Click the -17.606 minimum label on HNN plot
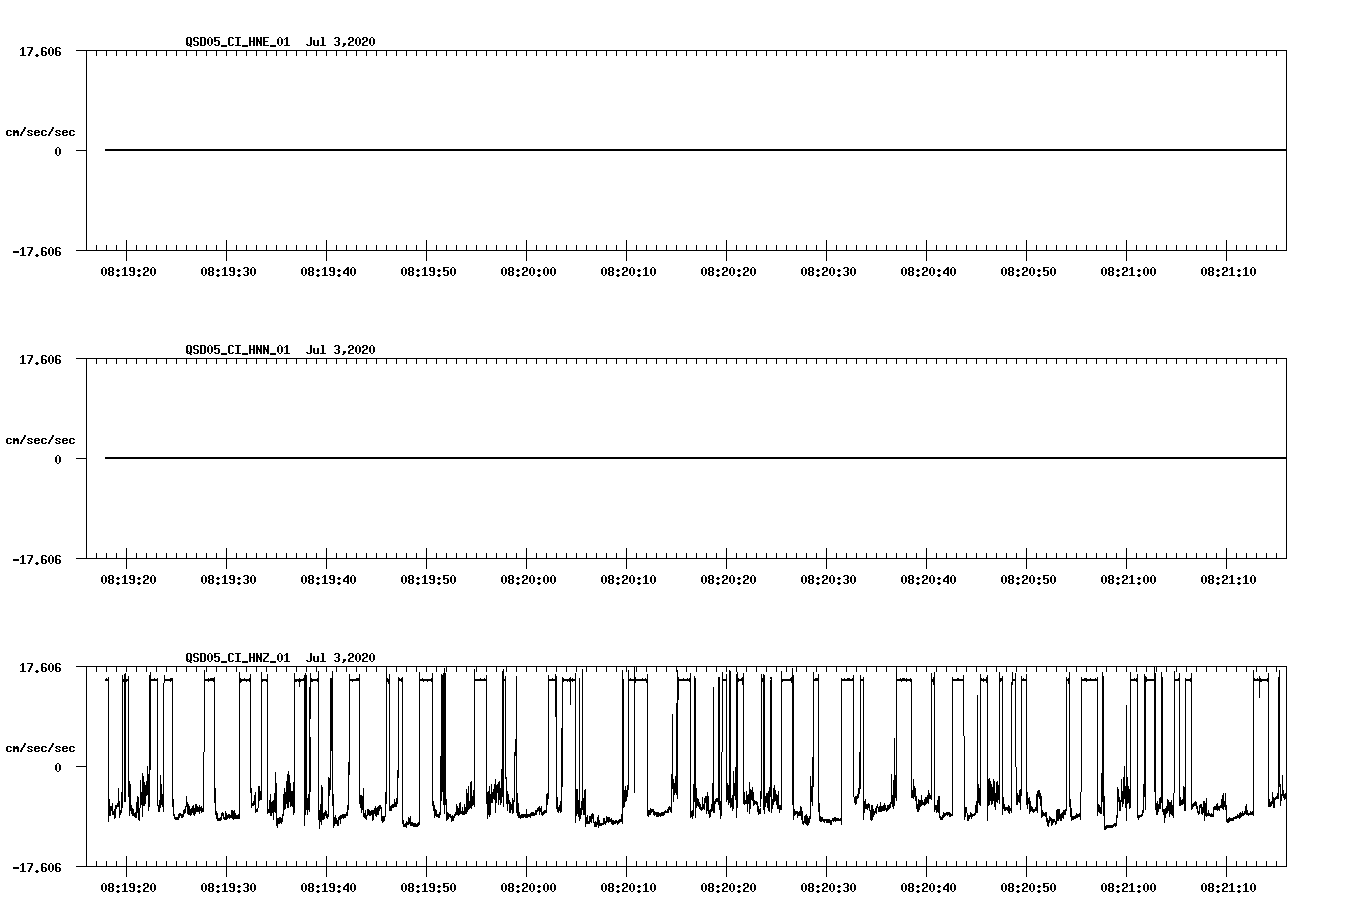 (x=37, y=559)
